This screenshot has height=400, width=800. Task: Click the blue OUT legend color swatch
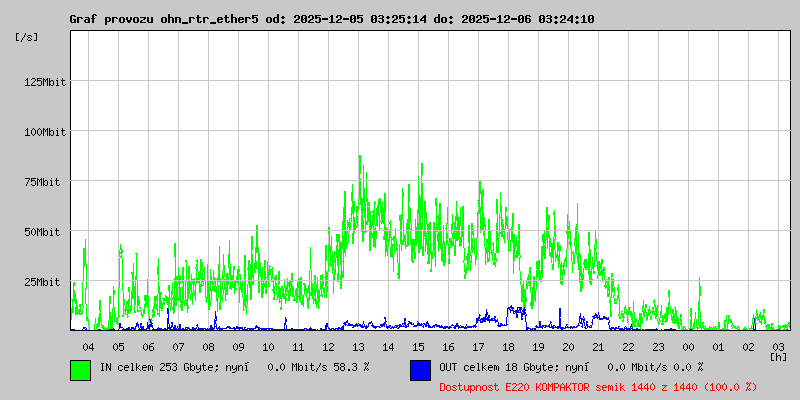pos(420,370)
